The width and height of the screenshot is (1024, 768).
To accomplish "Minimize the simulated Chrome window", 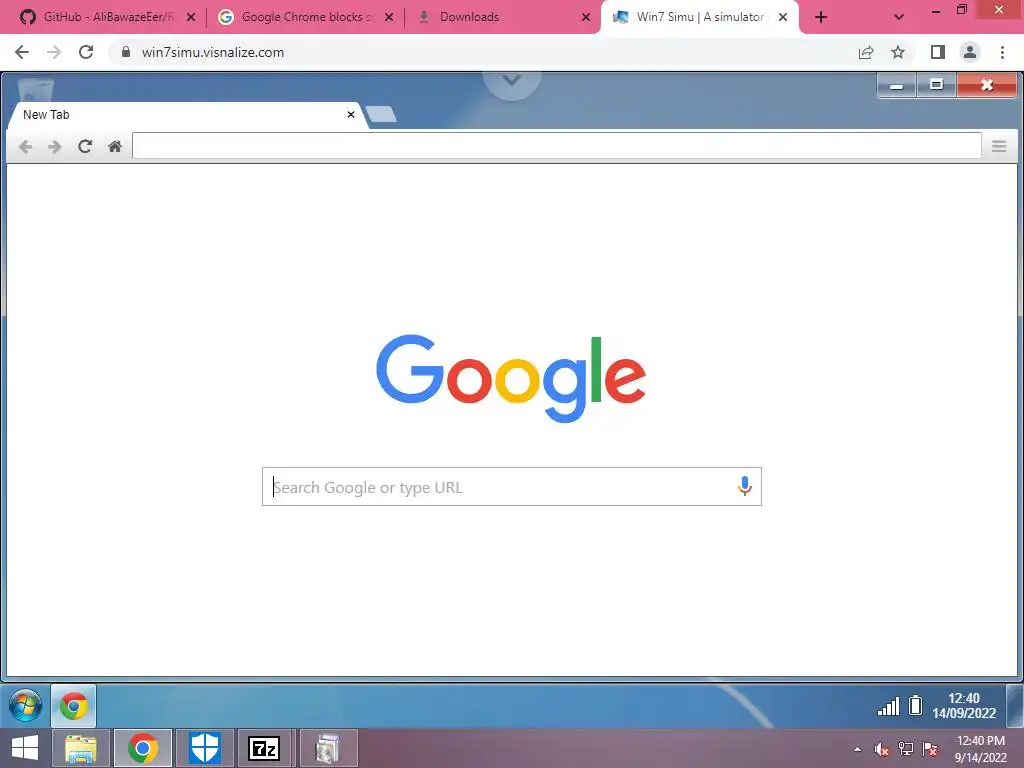I will point(897,85).
